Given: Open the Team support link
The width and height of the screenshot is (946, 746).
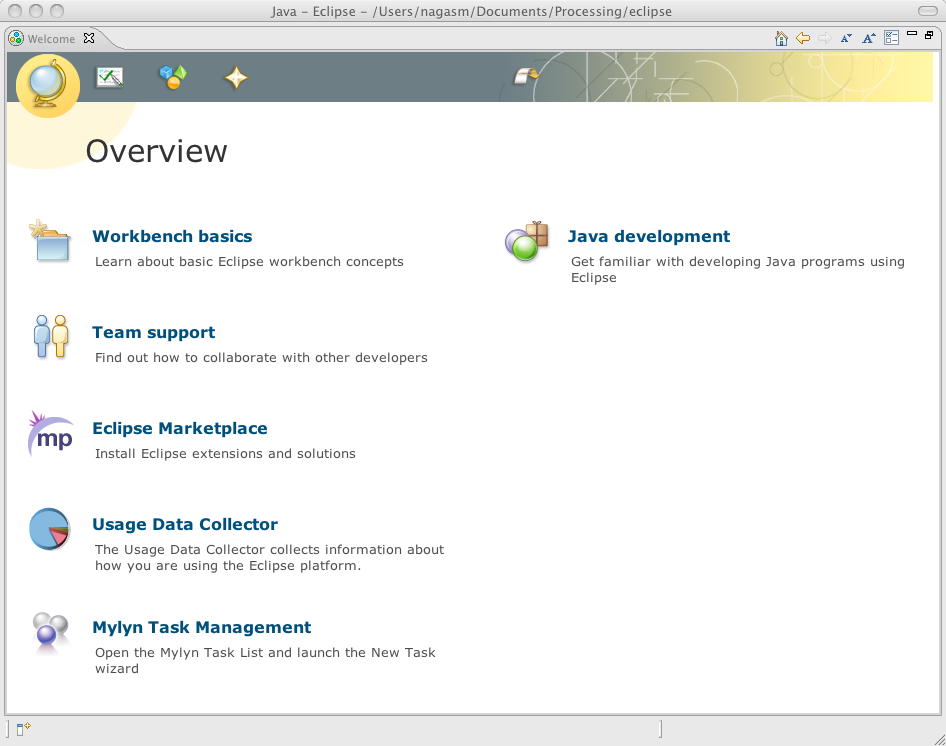Looking at the screenshot, I should pos(153,333).
